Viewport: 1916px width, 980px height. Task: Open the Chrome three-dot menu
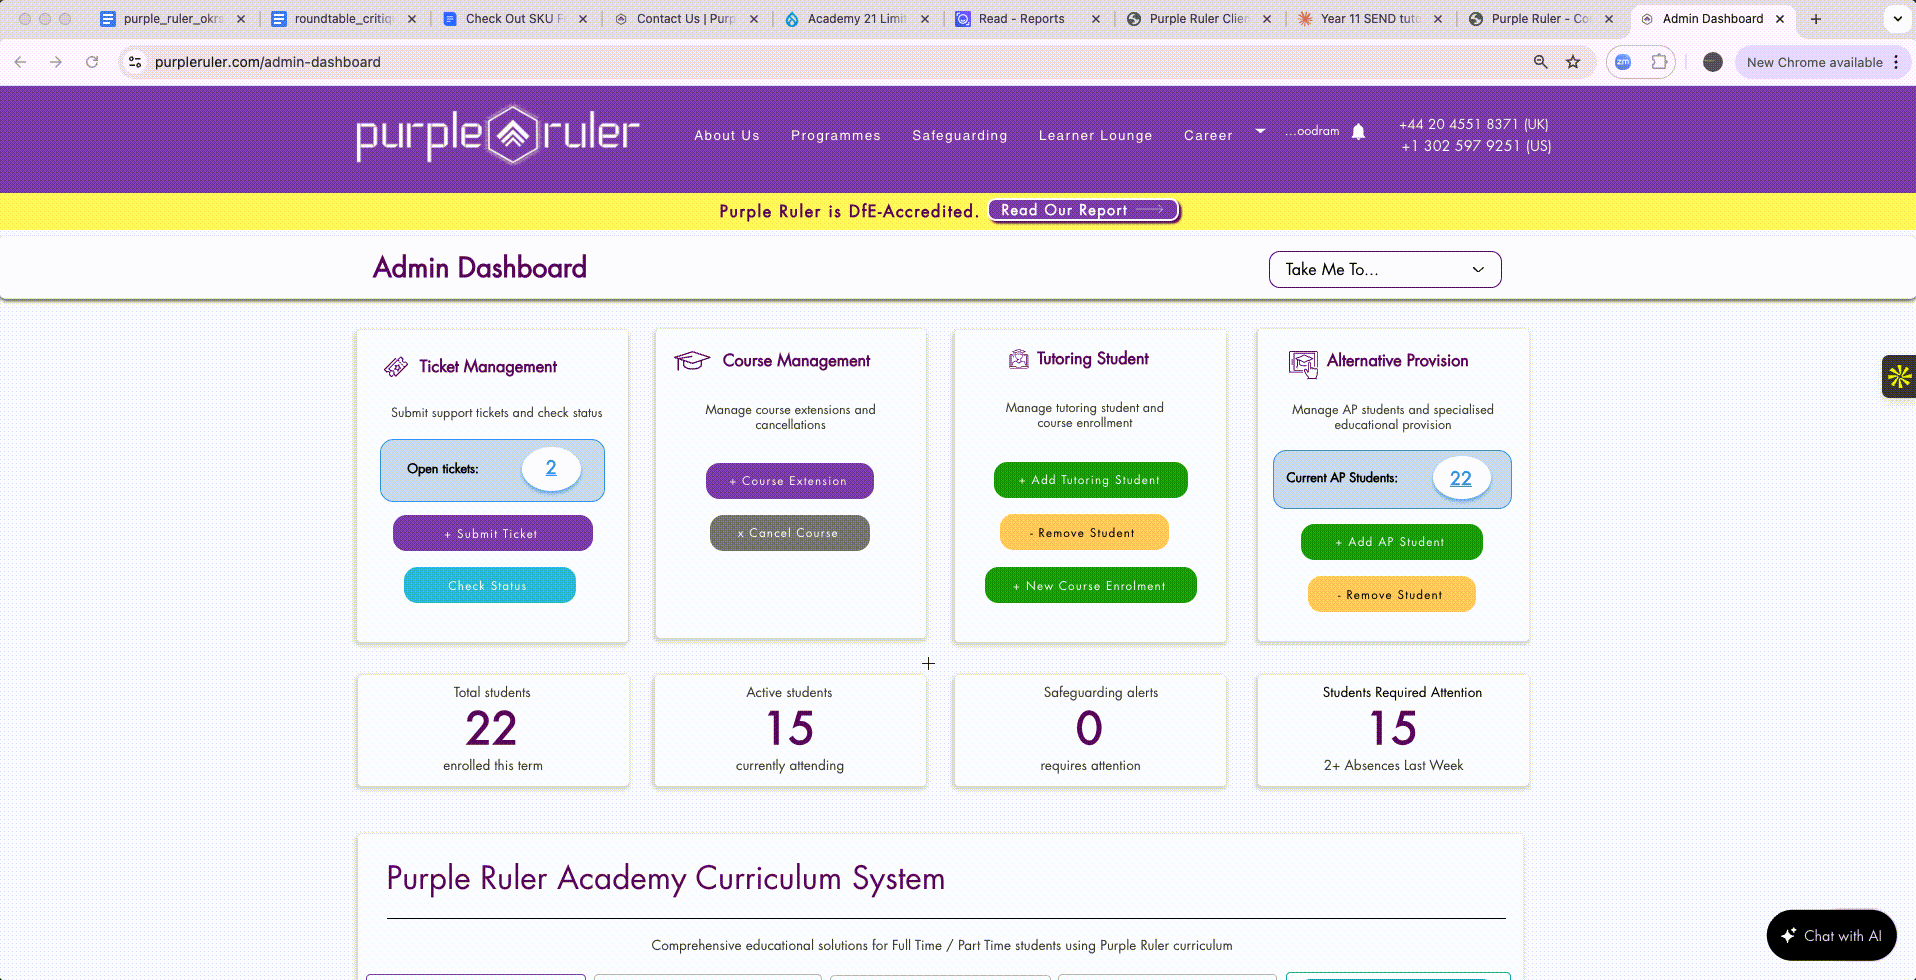point(1896,62)
